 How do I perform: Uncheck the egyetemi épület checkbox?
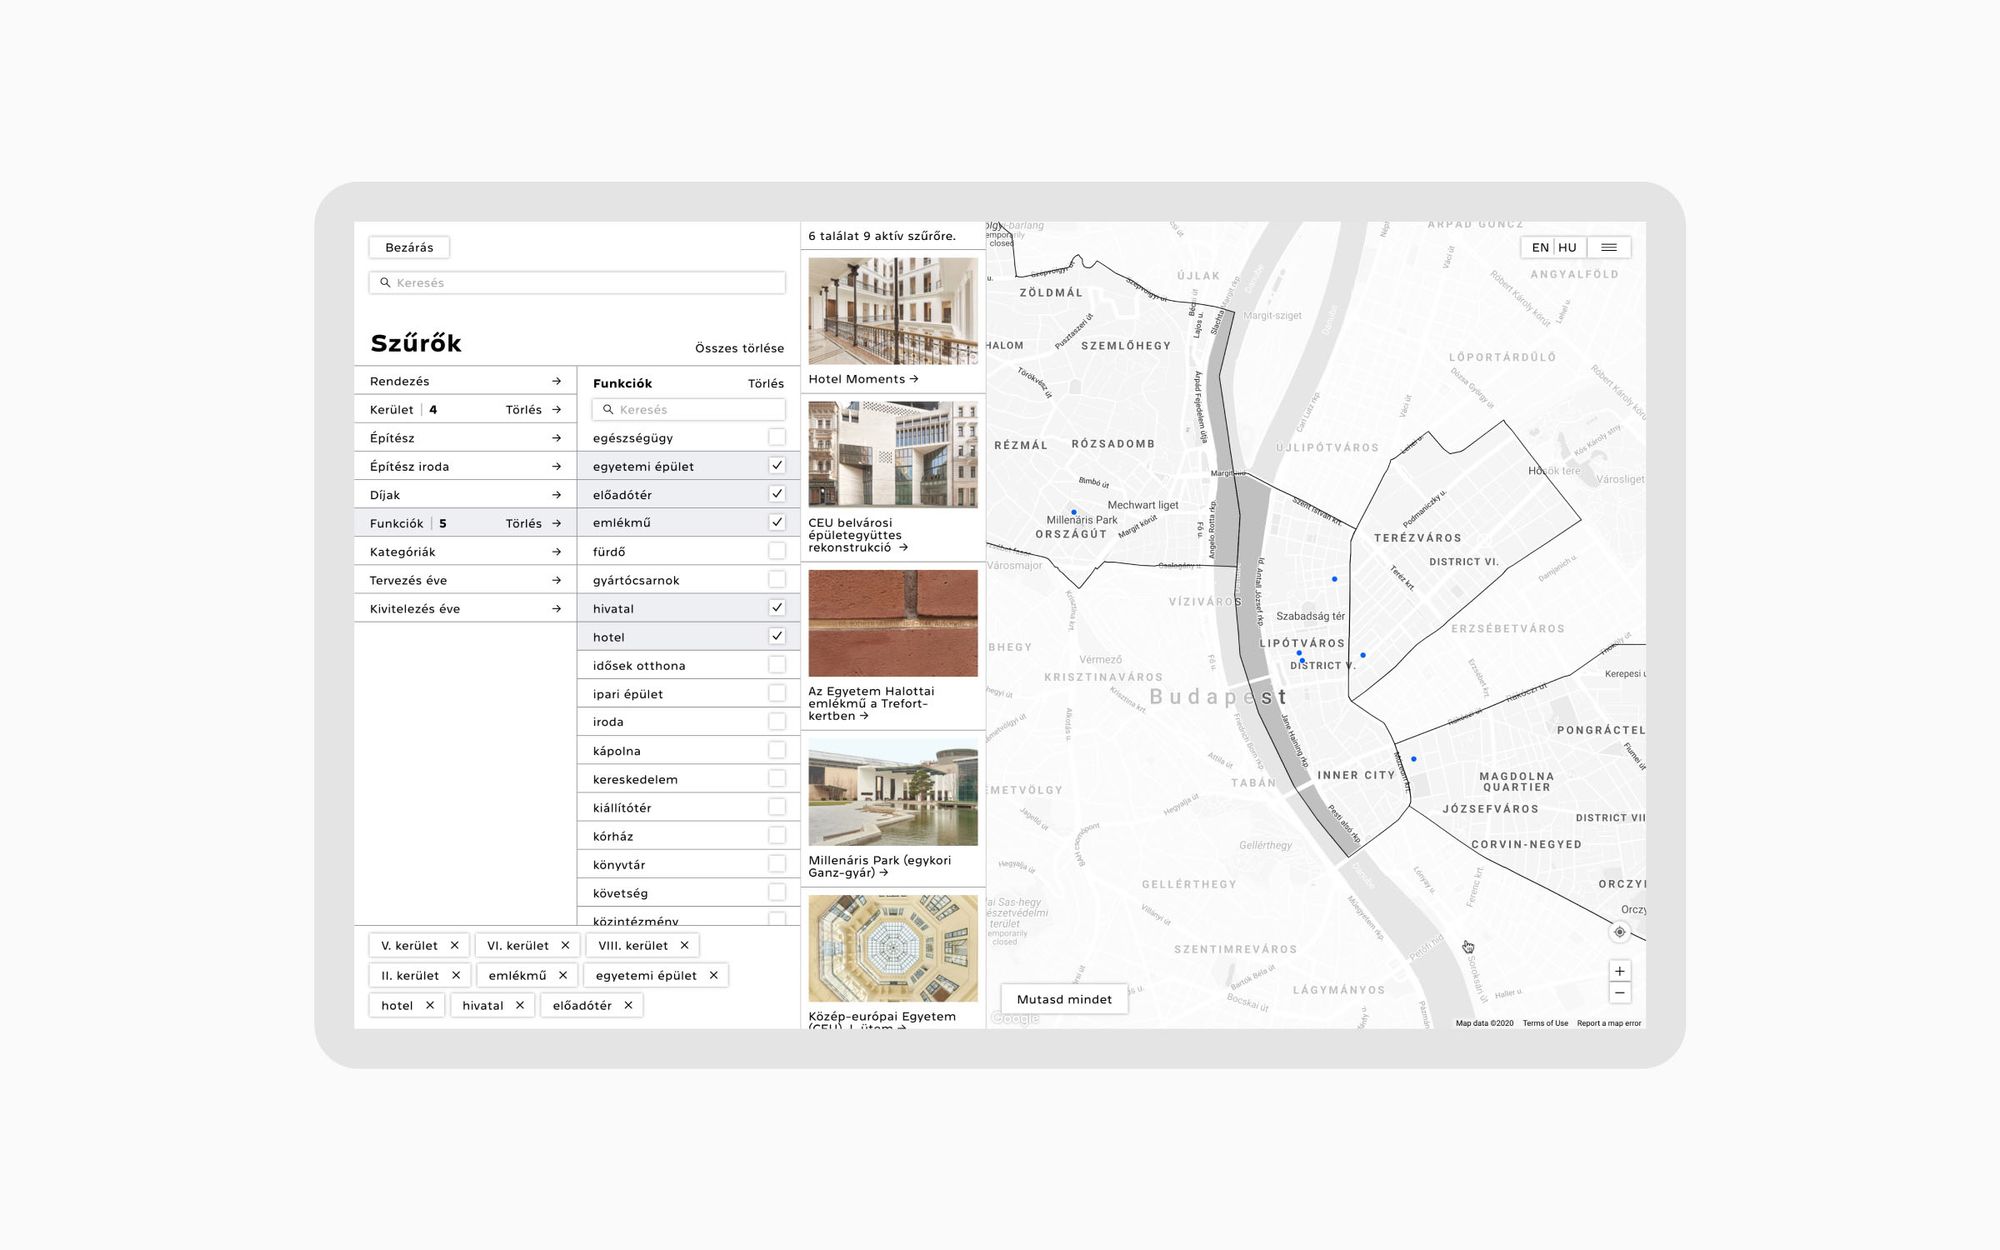coord(775,465)
